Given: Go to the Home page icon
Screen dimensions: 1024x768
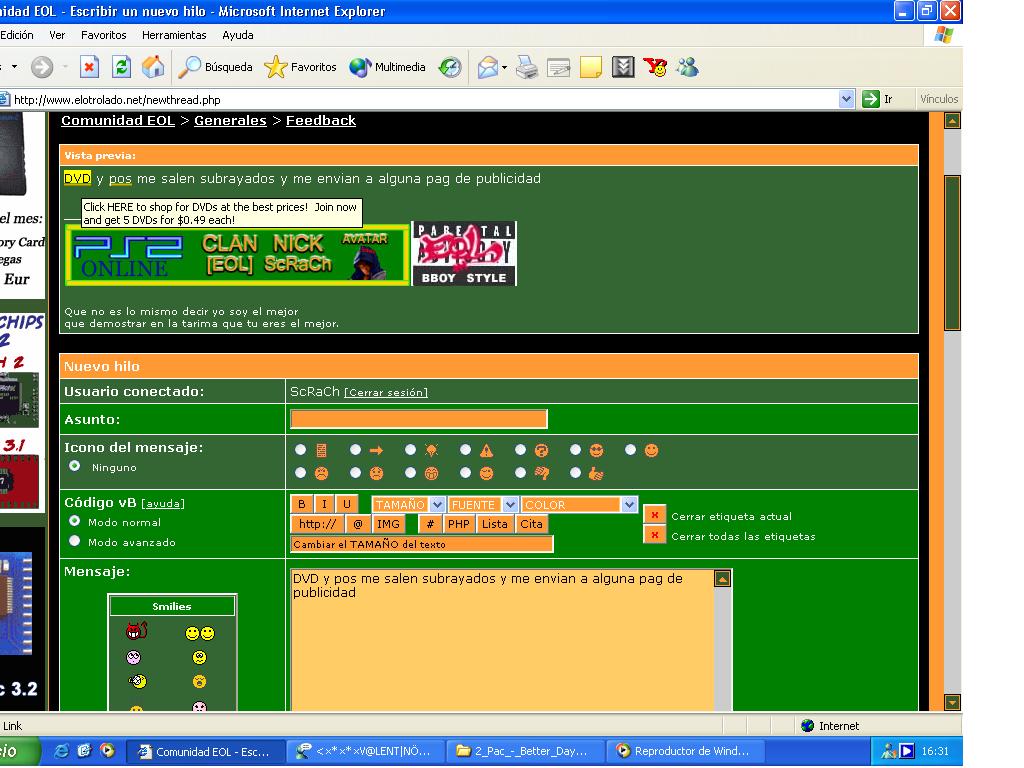Looking at the screenshot, I should click(x=153, y=67).
